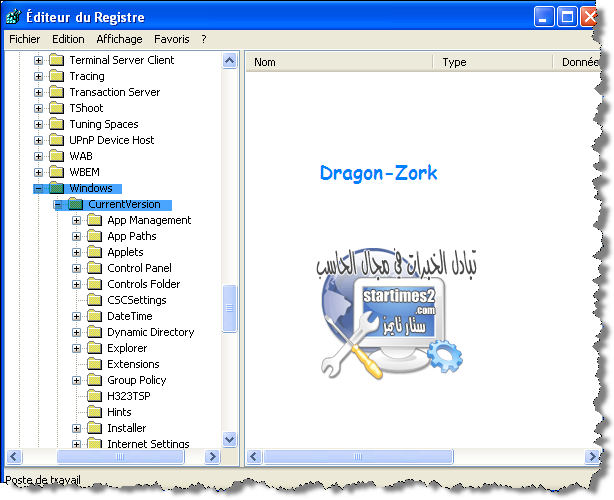Open the Affichage menu

pyautogui.click(x=119, y=39)
